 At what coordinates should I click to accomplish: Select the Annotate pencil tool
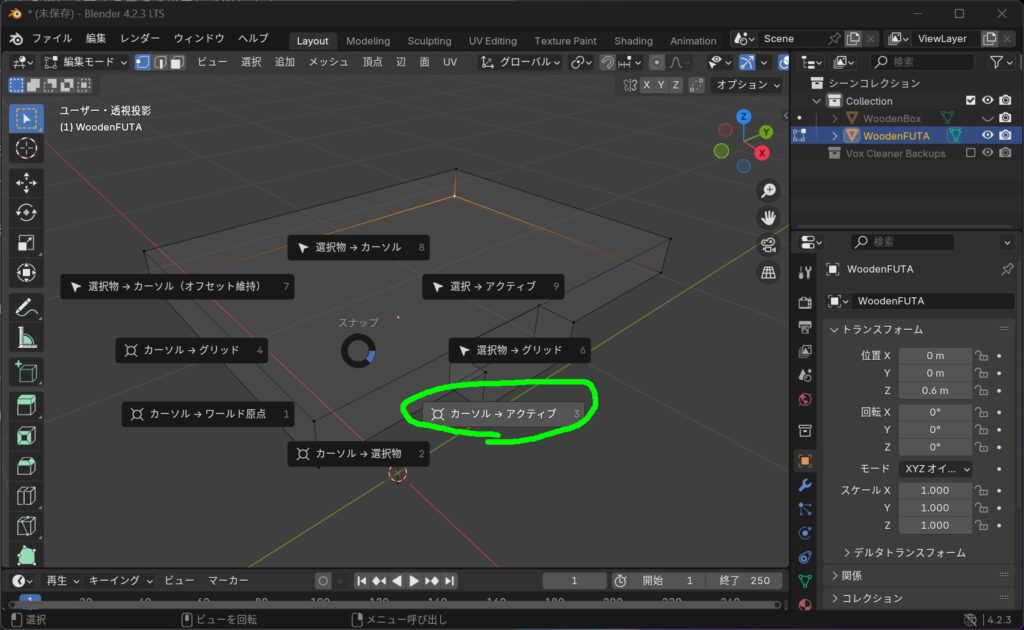(x=26, y=307)
